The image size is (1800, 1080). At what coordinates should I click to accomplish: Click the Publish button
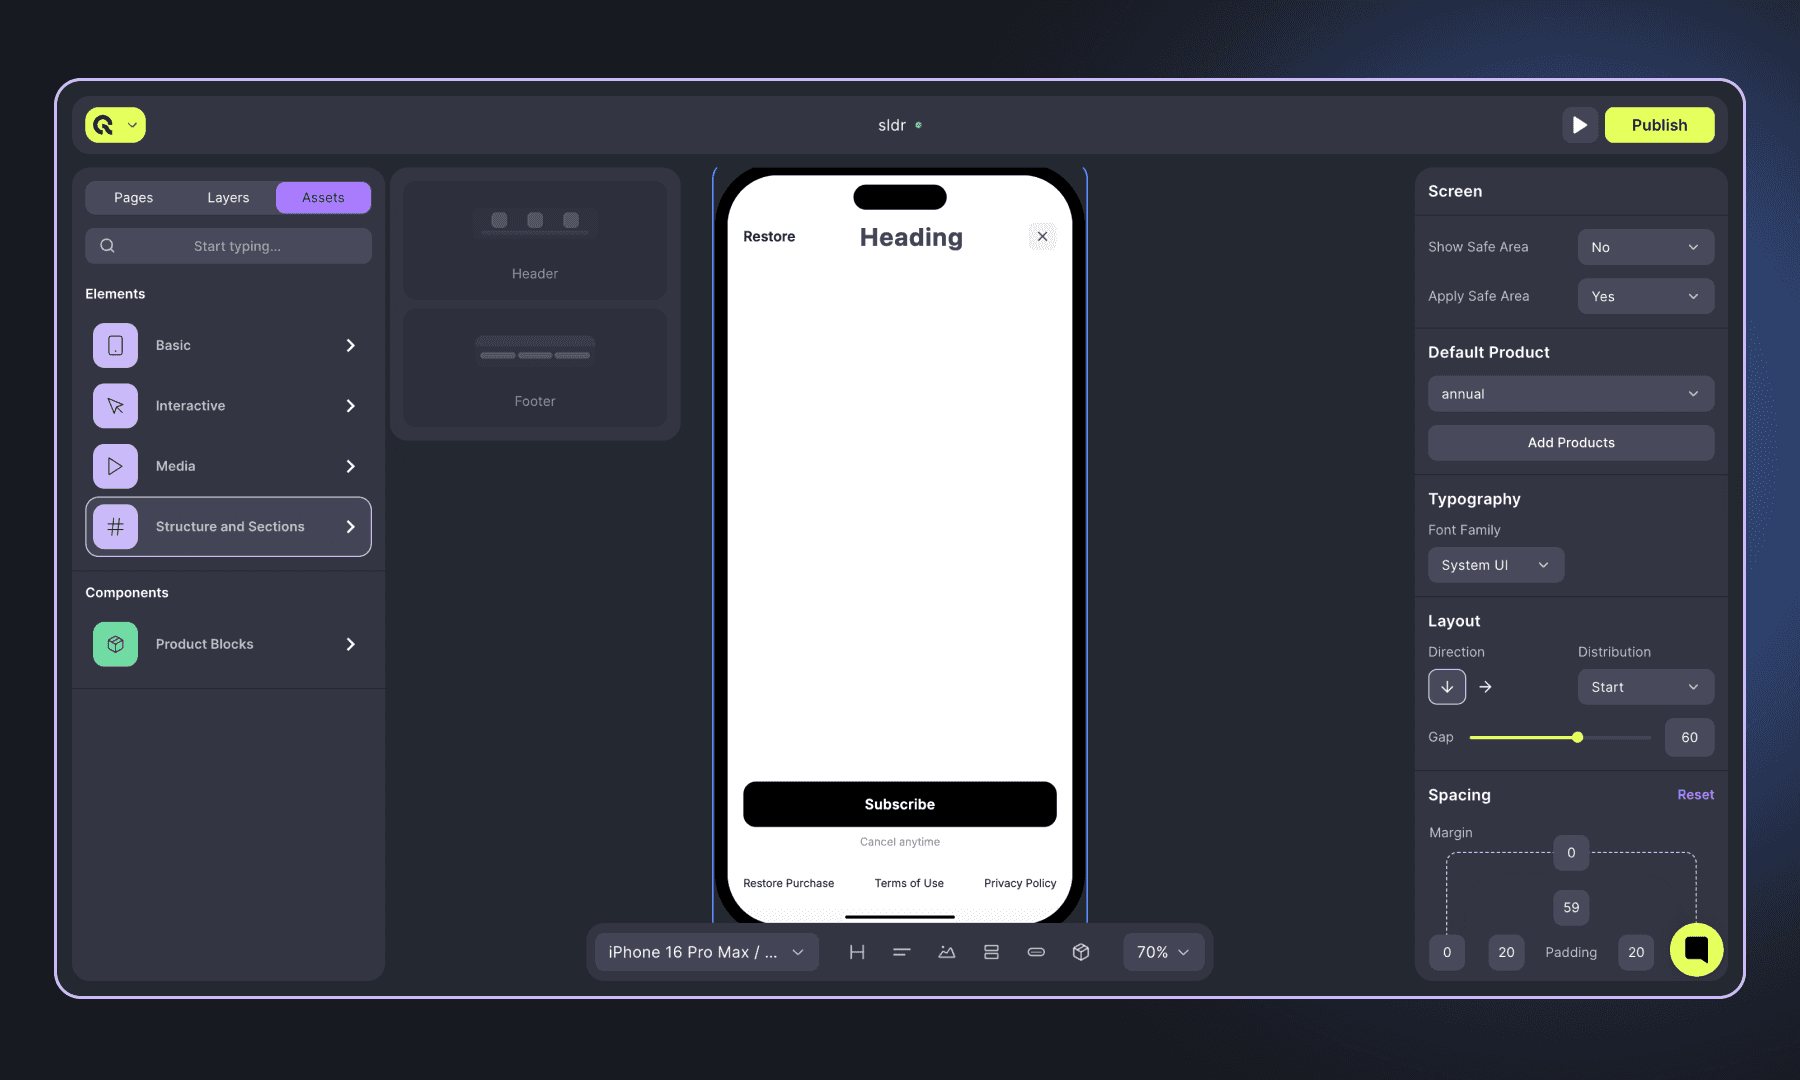(1659, 124)
